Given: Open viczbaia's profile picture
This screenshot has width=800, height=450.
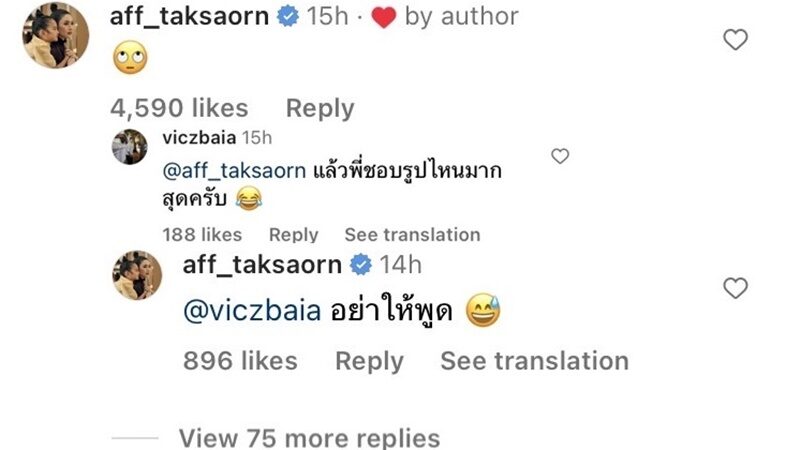Looking at the screenshot, I should point(130,147).
